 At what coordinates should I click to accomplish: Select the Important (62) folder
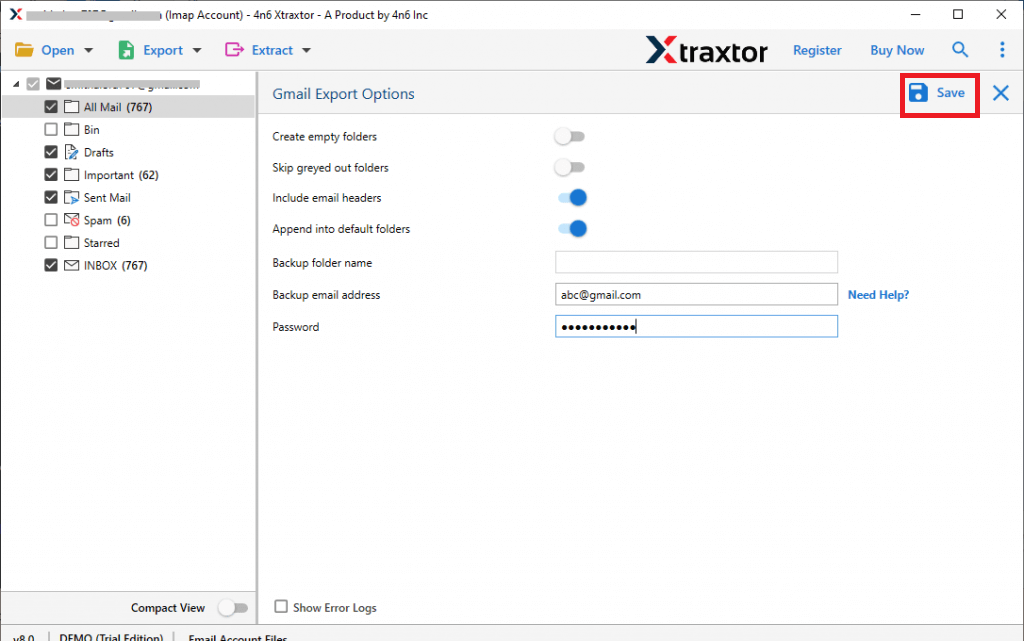click(x=121, y=175)
